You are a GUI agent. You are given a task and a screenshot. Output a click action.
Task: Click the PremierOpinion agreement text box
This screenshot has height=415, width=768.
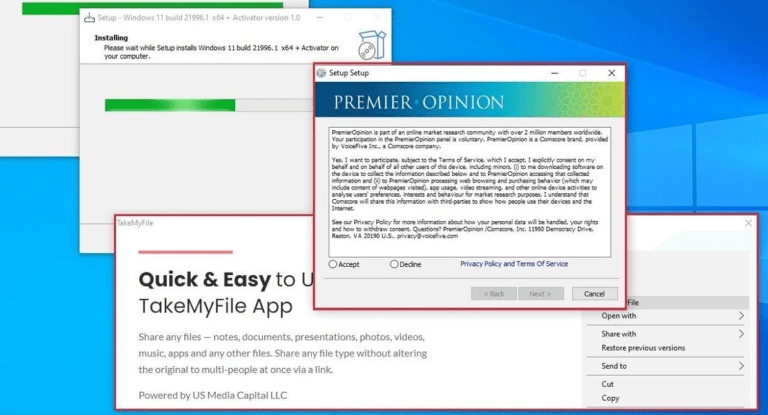click(470, 192)
